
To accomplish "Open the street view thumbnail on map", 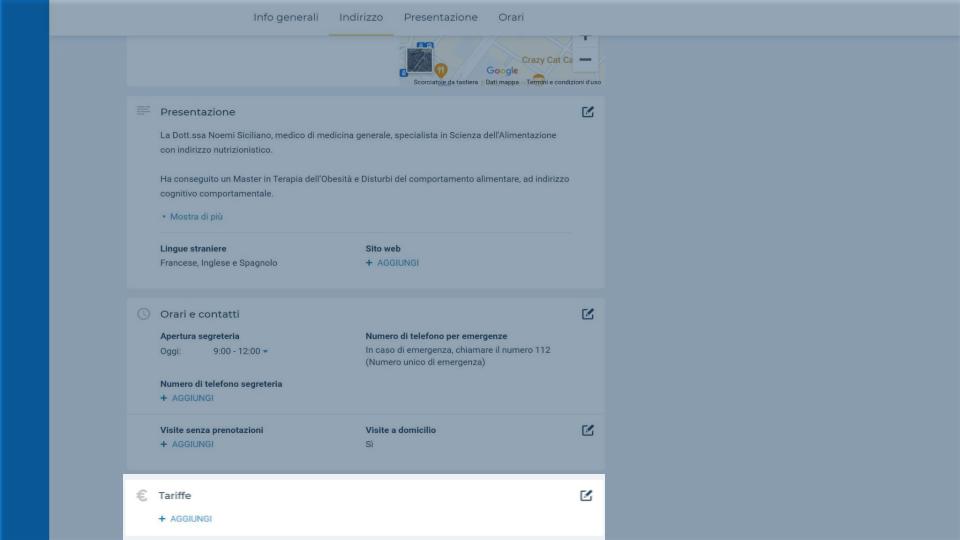I will pos(419,60).
